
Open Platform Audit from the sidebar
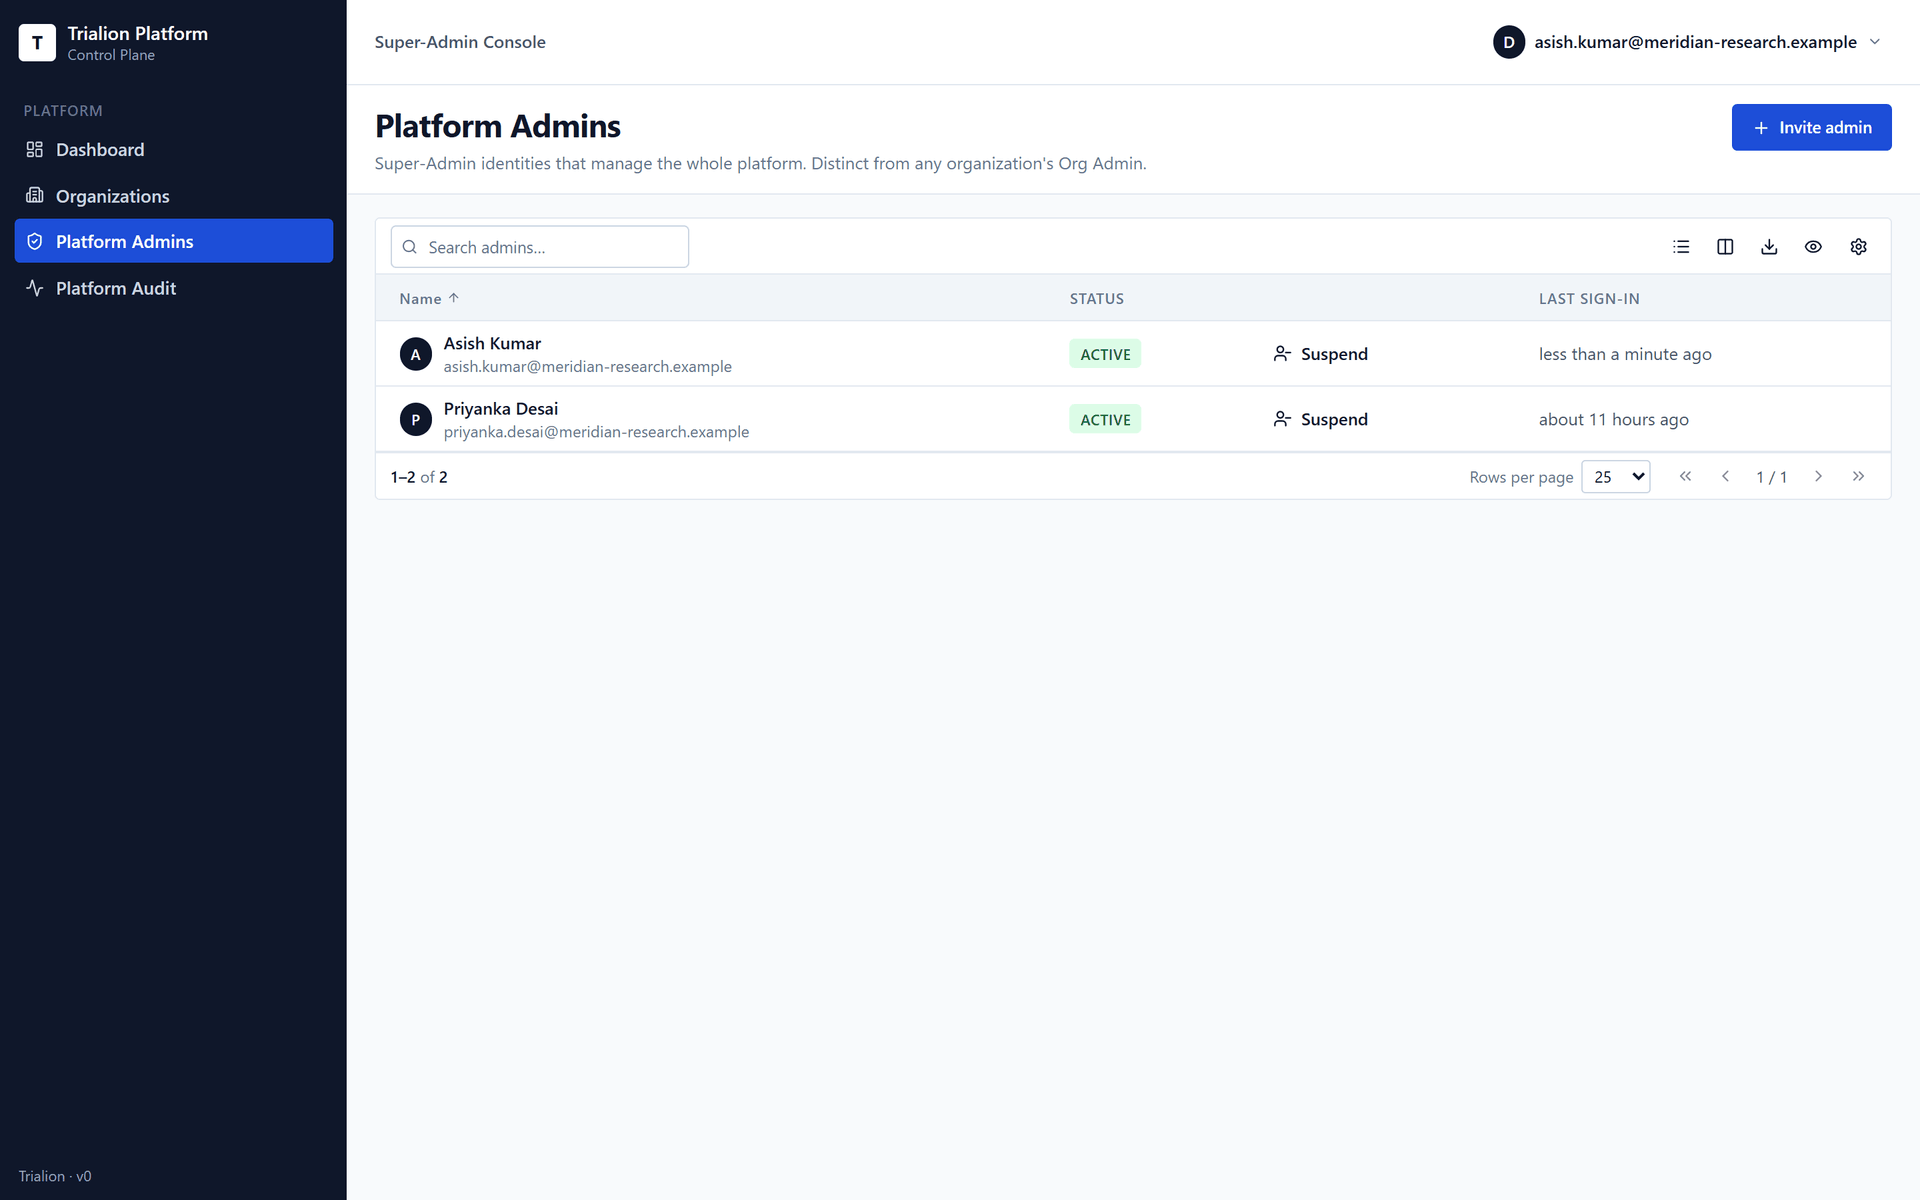coord(174,288)
